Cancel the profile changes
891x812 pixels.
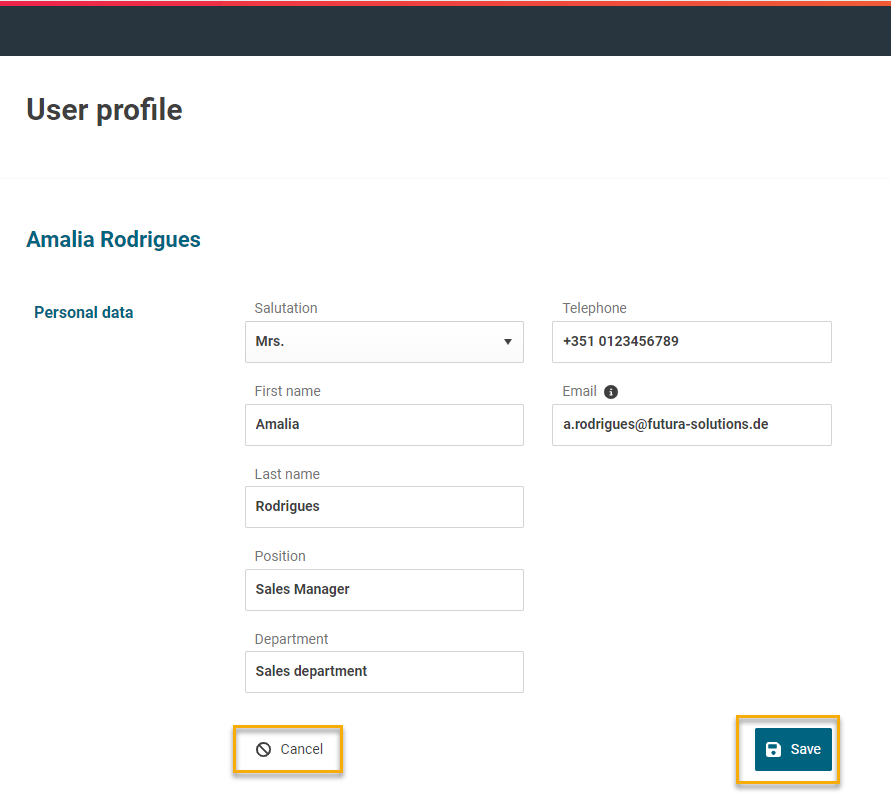[x=289, y=750]
